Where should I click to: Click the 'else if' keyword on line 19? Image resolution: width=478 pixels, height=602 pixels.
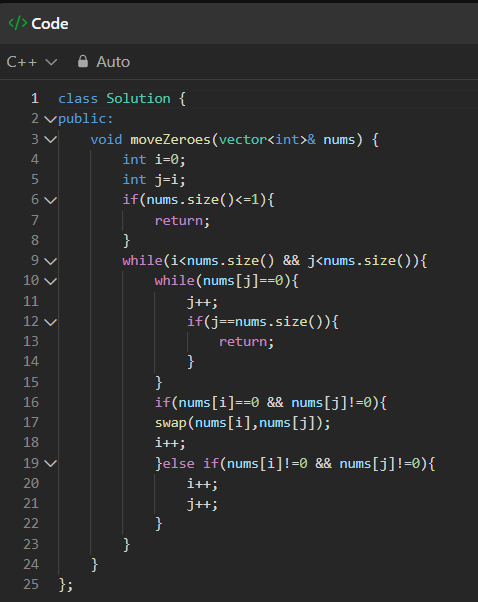[x=191, y=463]
